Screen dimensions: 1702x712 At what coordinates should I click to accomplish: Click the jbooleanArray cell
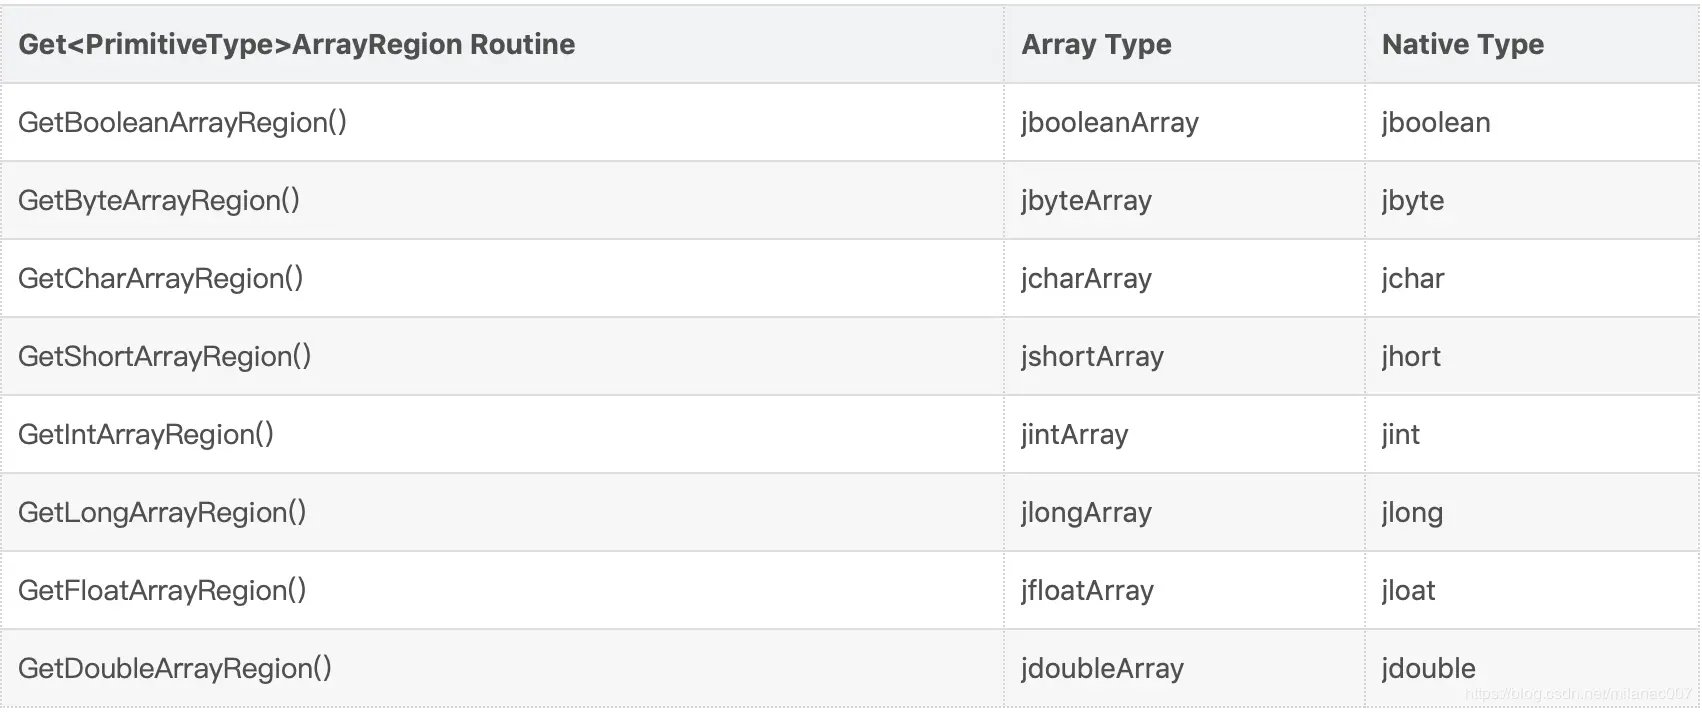(1109, 122)
